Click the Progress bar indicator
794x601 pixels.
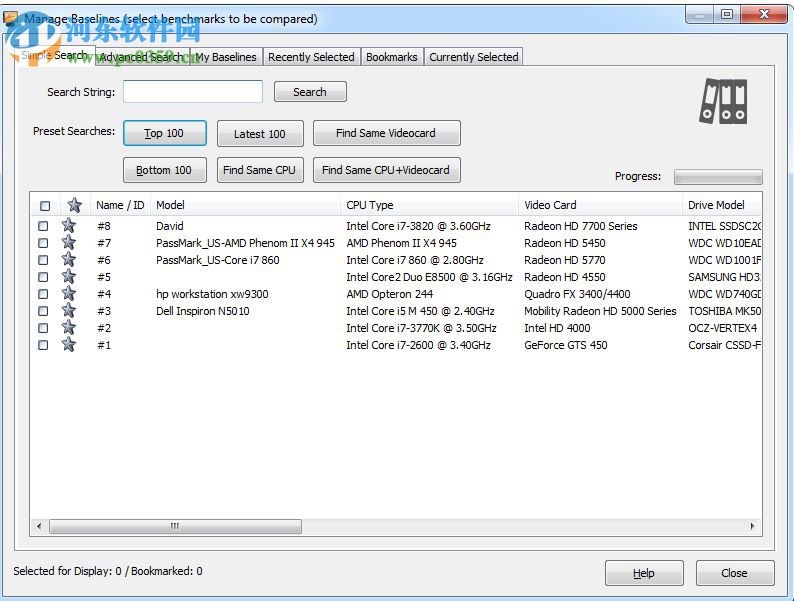718,177
